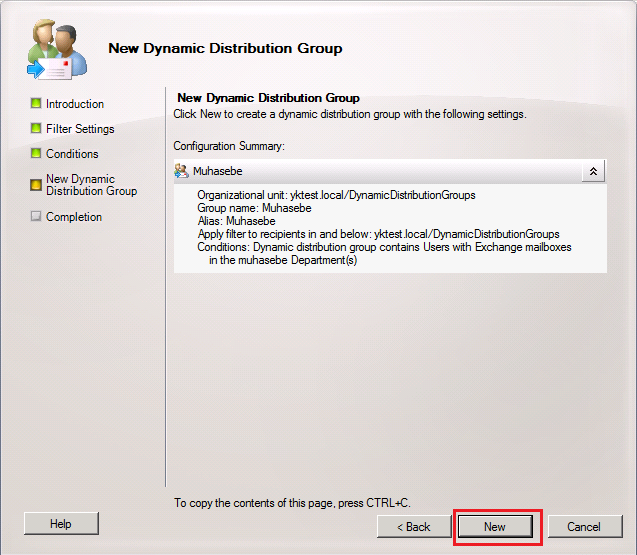Screen dimensions: 637x555
Task: Go to the previous page with Back
Action: pyautogui.click(x=413, y=526)
